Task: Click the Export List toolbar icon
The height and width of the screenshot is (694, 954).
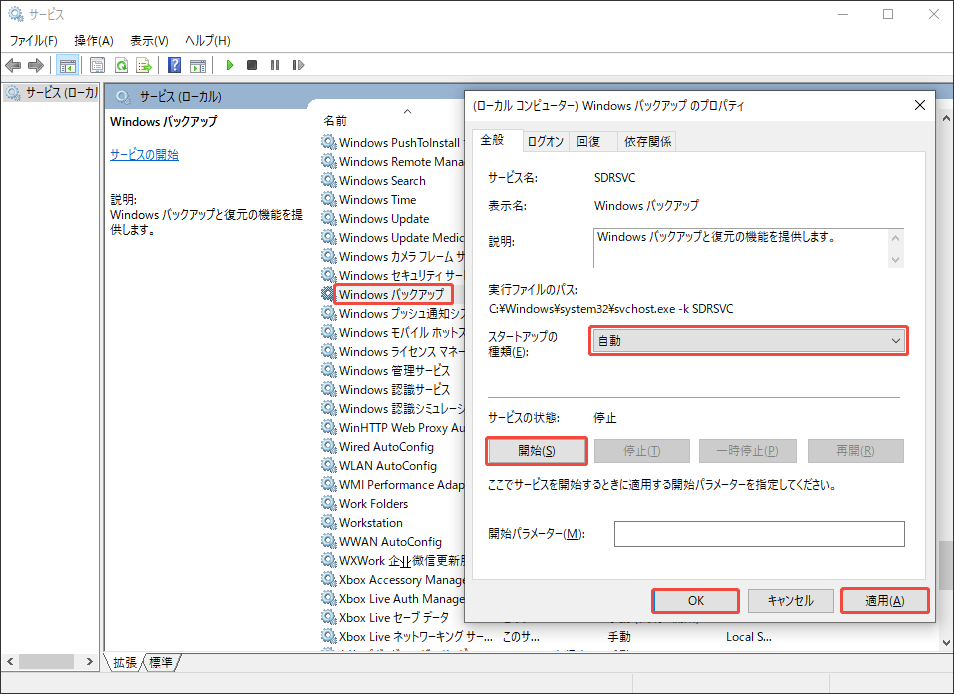Action: pyautogui.click(x=144, y=65)
